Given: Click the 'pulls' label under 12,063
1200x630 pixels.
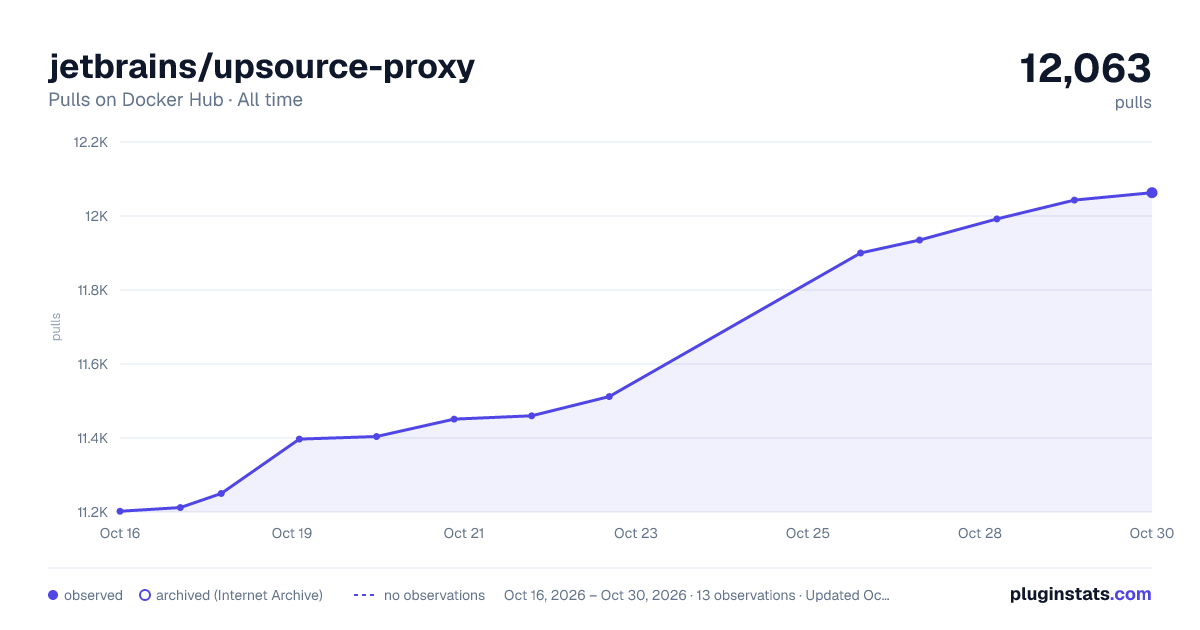Looking at the screenshot, I should coord(1133,103).
